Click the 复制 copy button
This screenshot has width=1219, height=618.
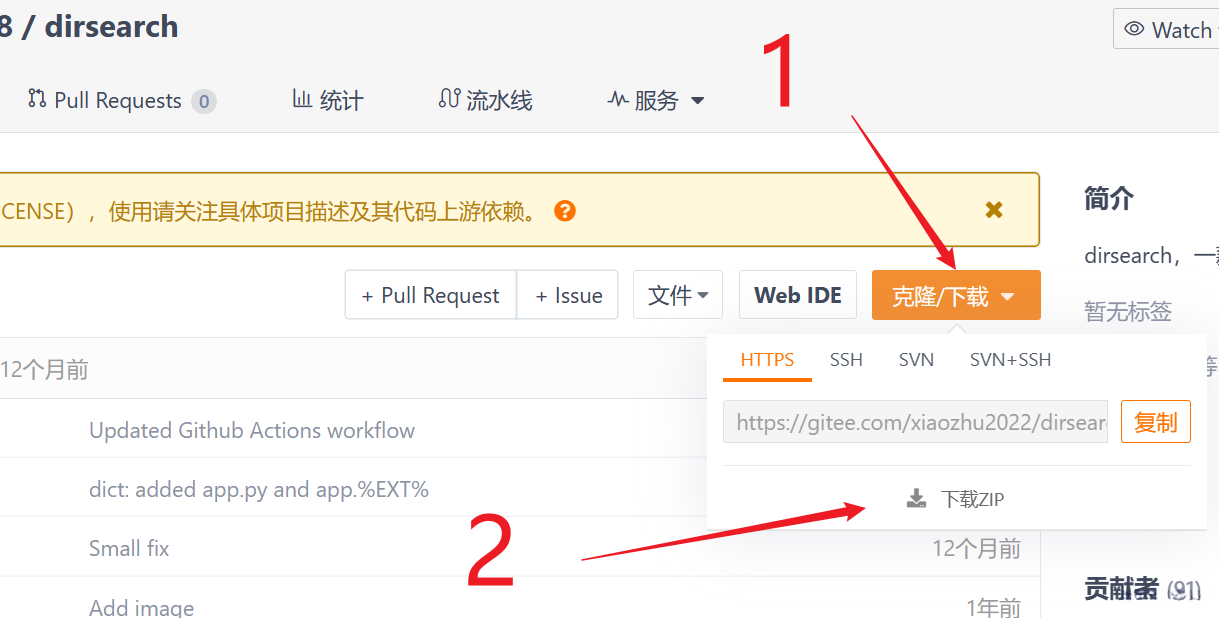(1156, 422)
